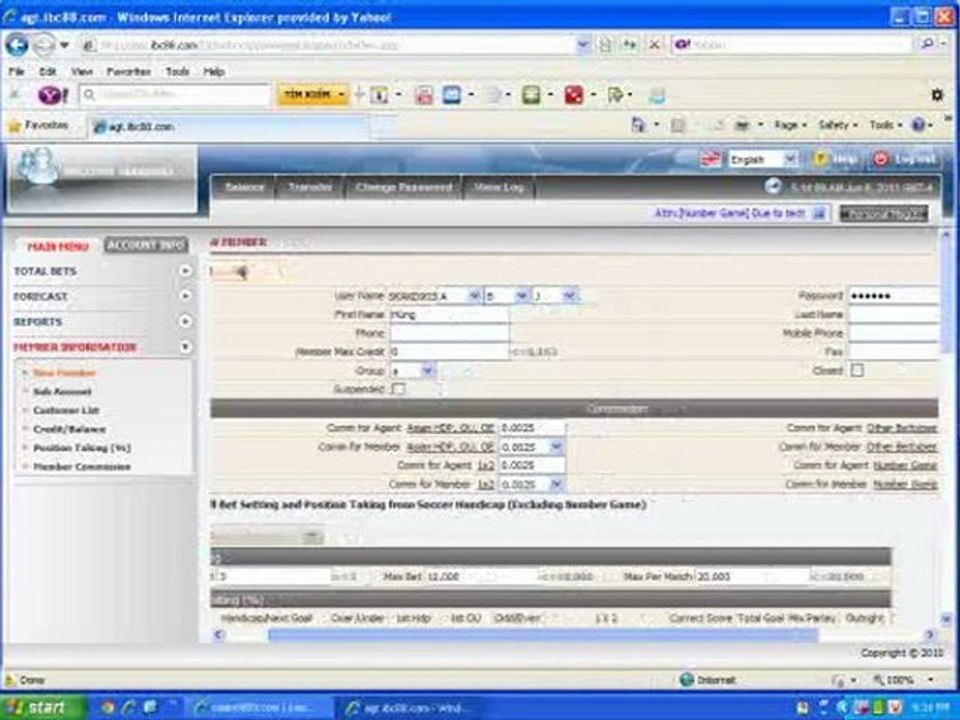
Task: Expand the FORECAST menu arrow
Action: pos(186,296)
